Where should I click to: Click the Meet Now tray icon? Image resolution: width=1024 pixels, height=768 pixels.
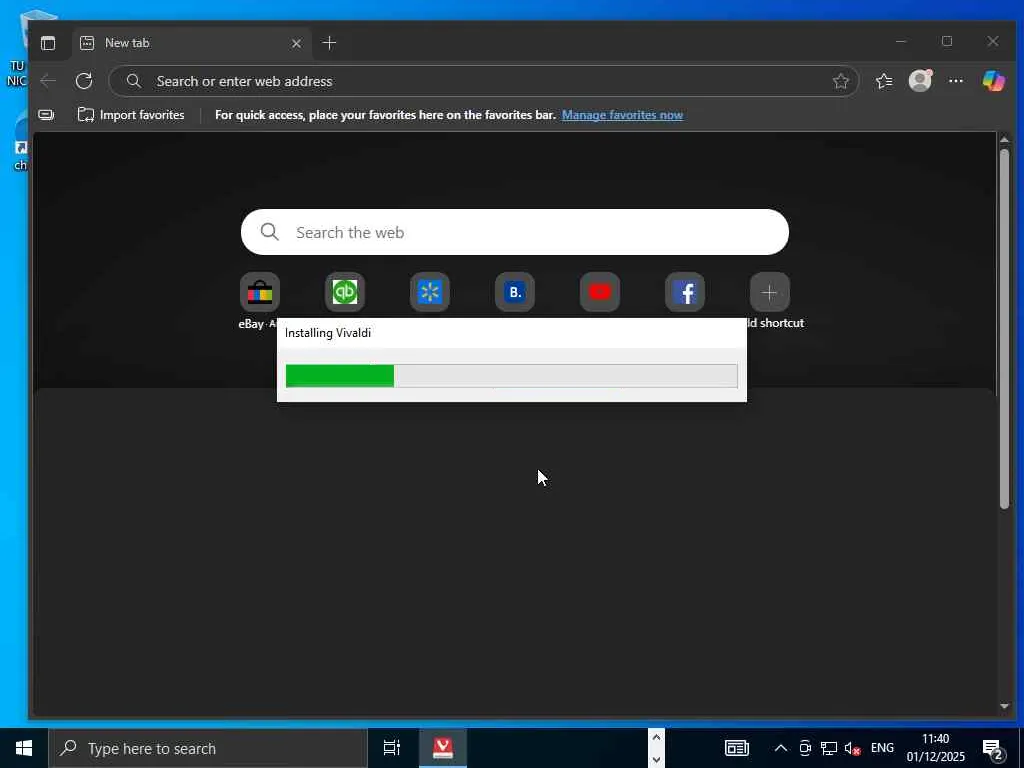click(x=805, y=748)
